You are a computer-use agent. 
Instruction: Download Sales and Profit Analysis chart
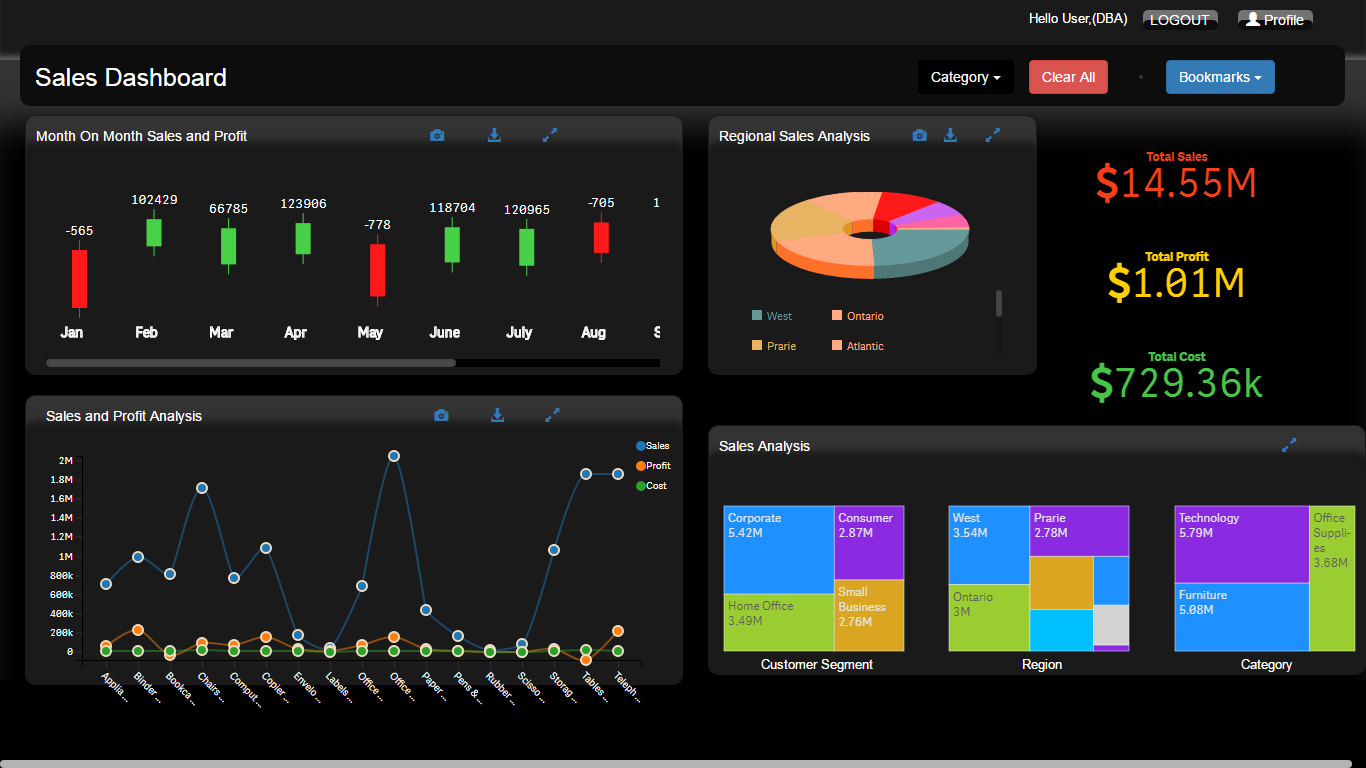pos(497,415)
